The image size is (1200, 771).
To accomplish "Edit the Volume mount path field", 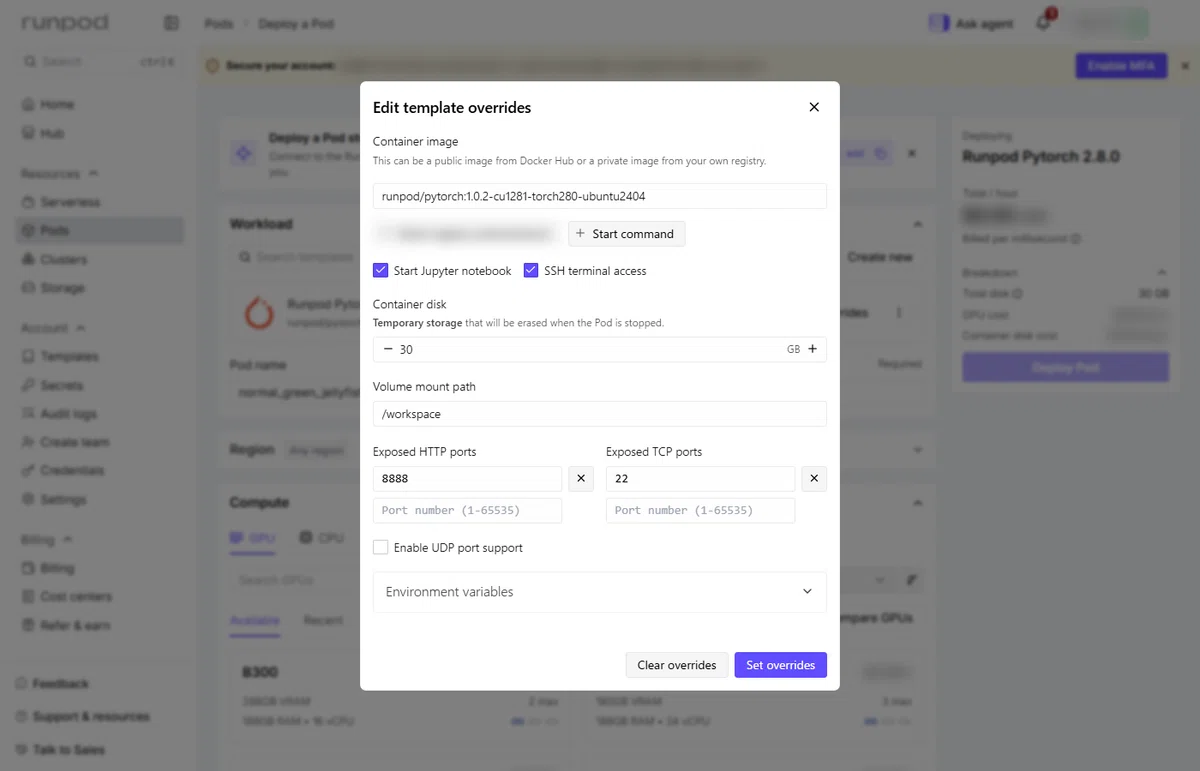I will [599, 414].
